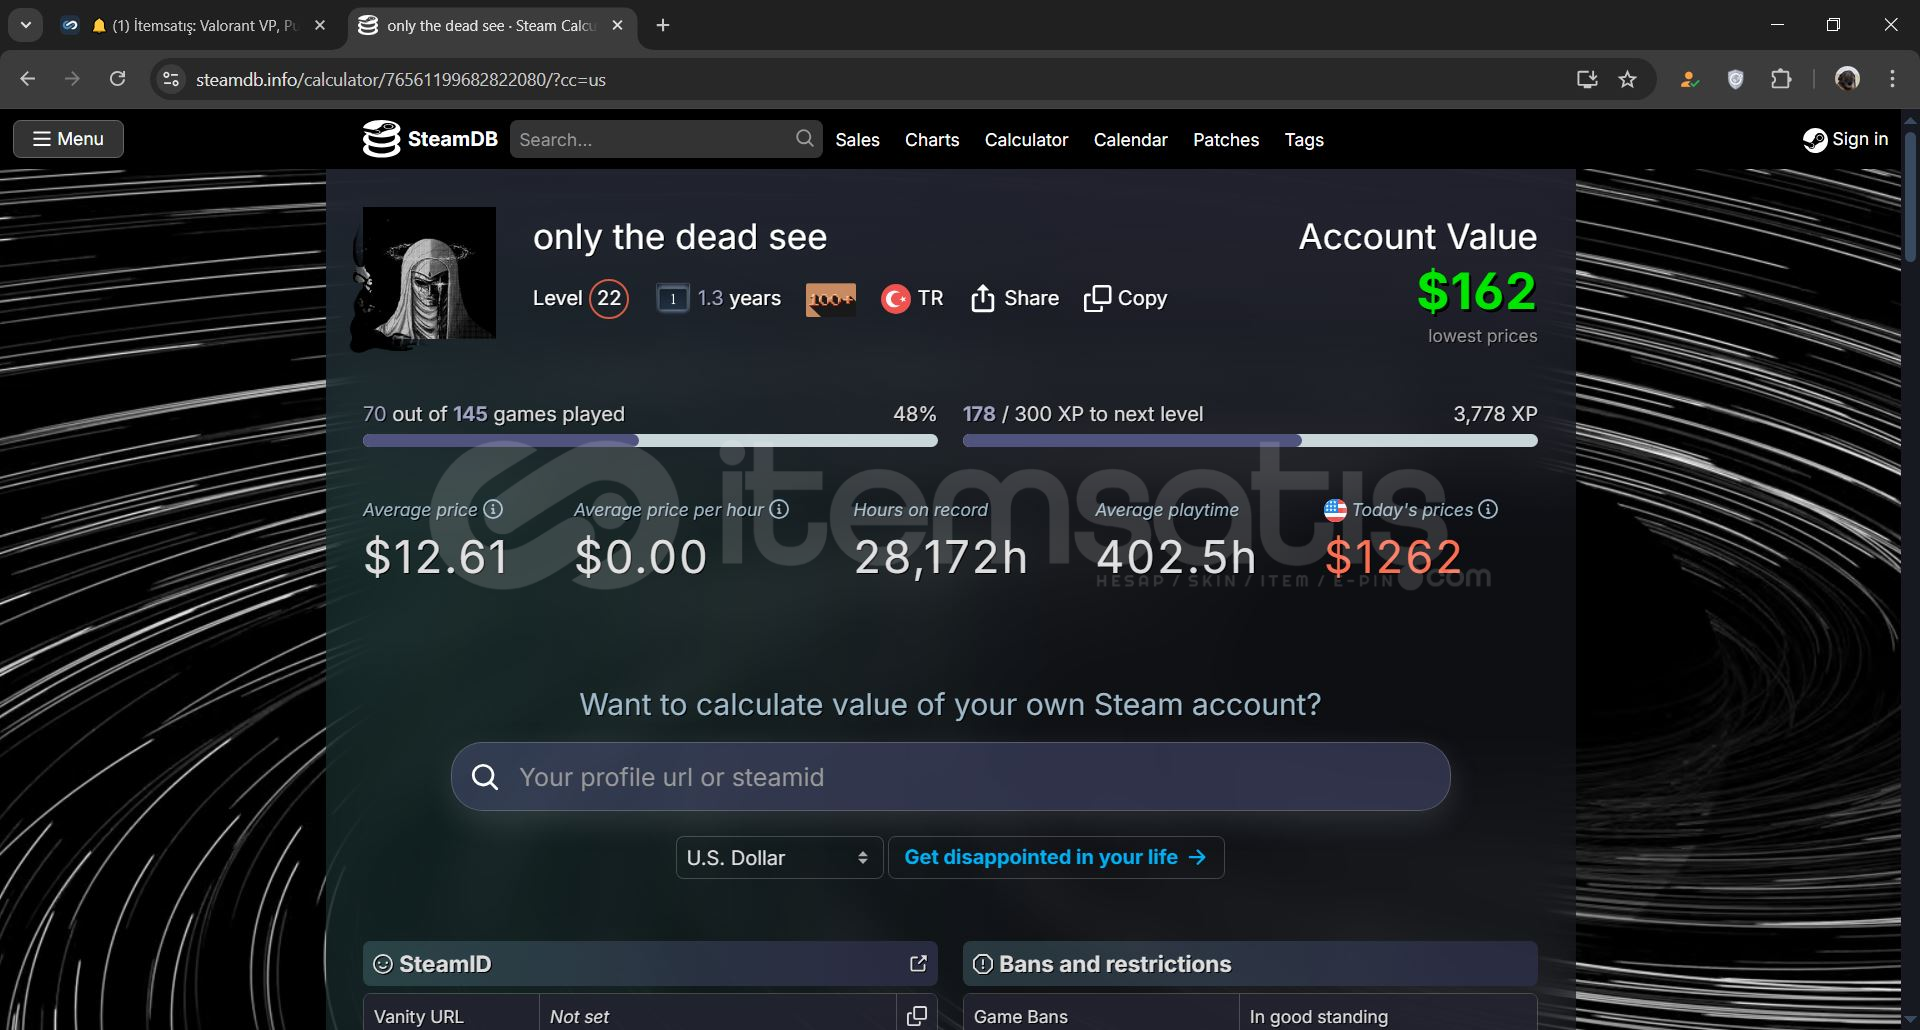
Task: Click the Turkey flag icon
Action: [x=895, y=298]
